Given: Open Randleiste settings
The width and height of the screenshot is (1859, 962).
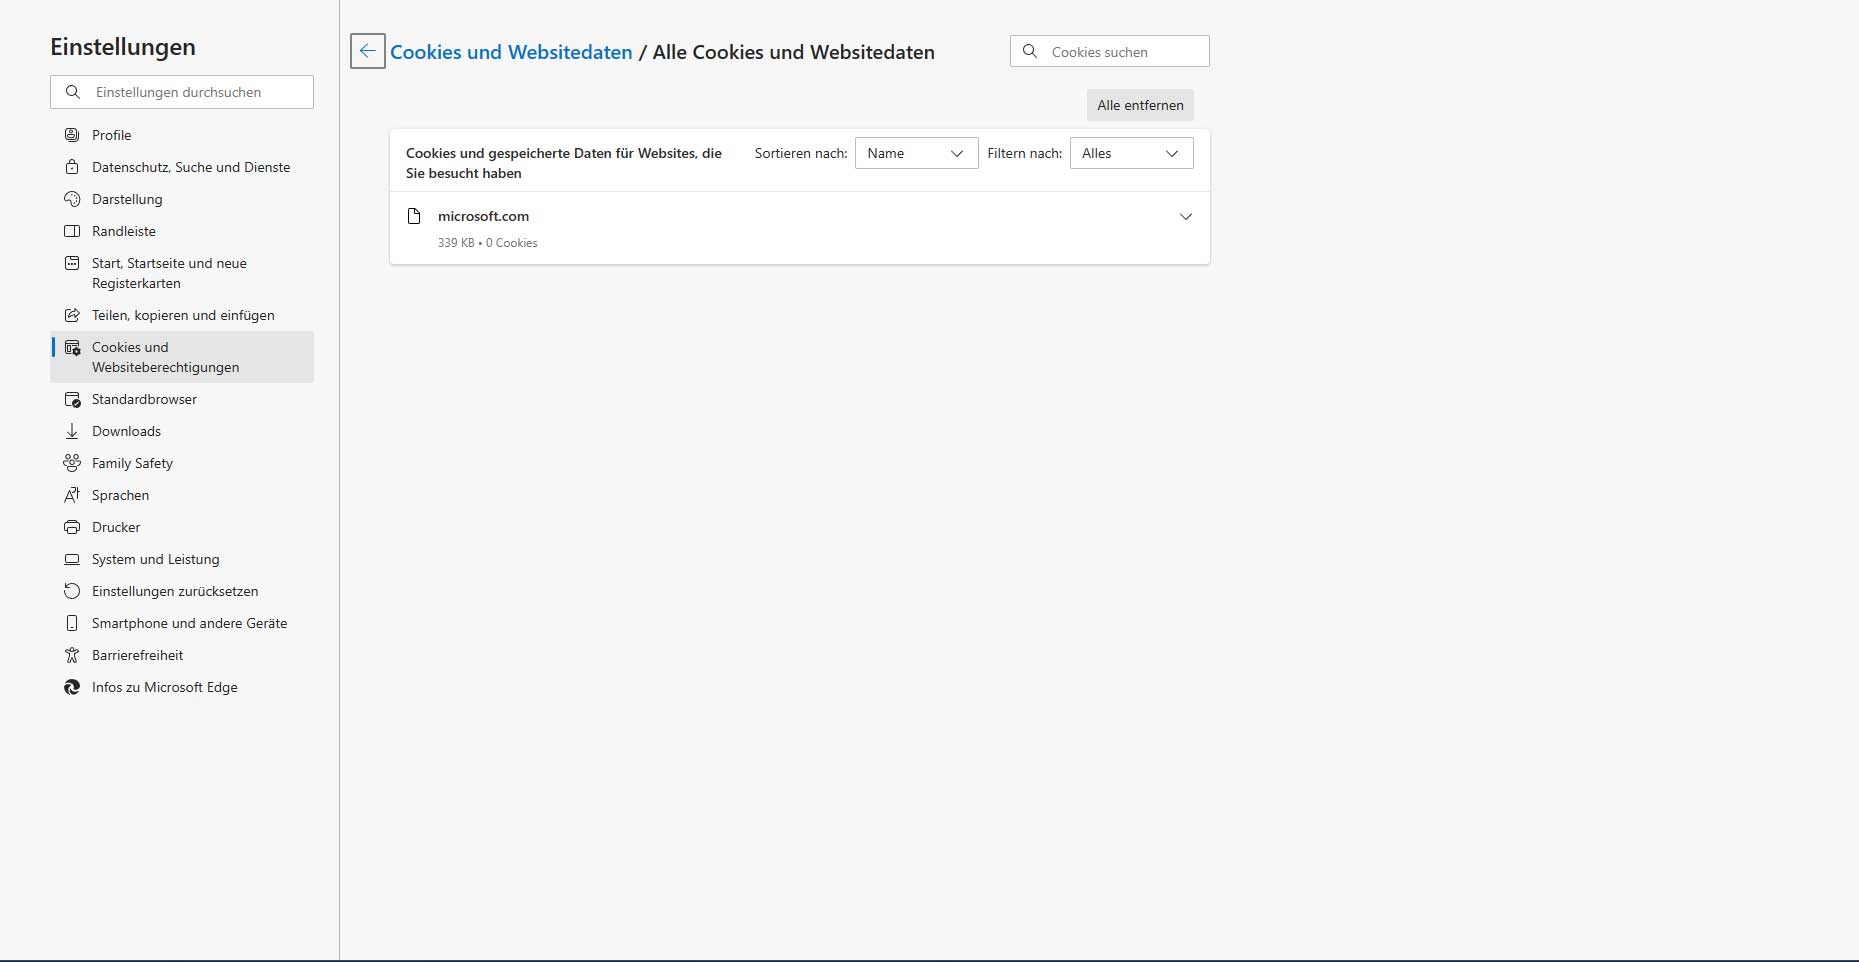Looking at the screenshot, I should [x=182, y=231].
